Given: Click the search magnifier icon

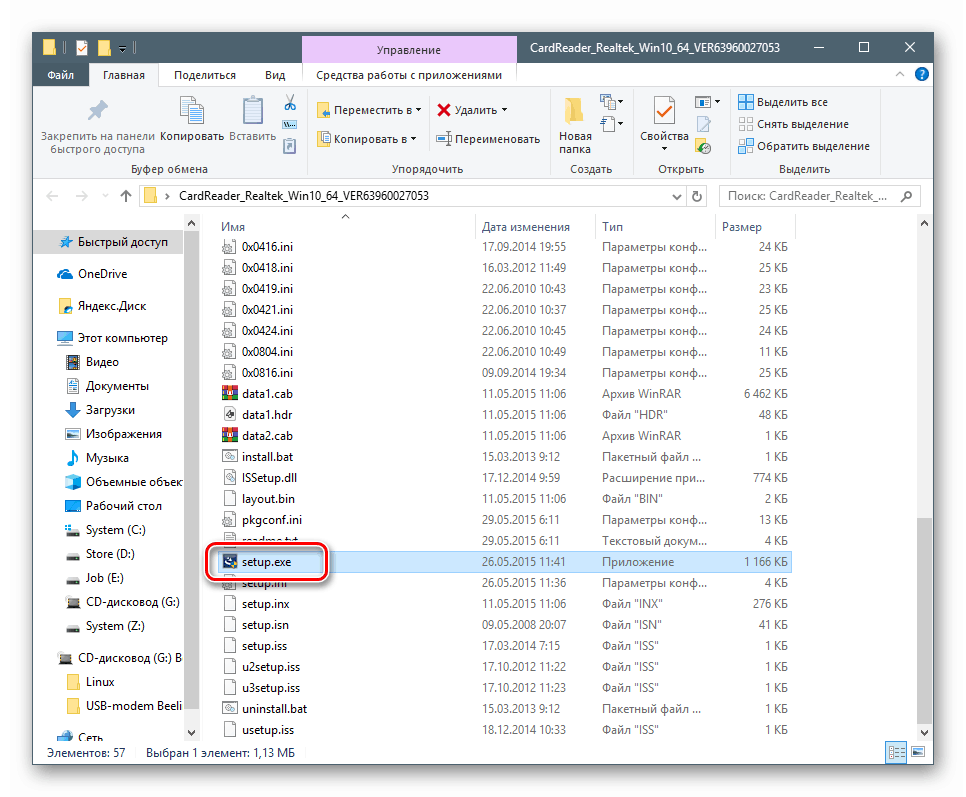Looking at the screenshot, I should point(906,196).
